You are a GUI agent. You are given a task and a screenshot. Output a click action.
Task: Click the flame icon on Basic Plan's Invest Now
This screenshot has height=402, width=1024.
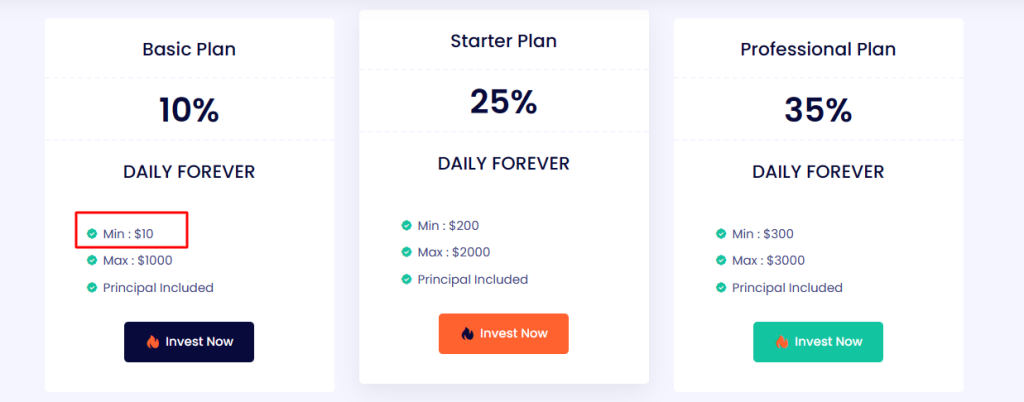pos(153,342)
